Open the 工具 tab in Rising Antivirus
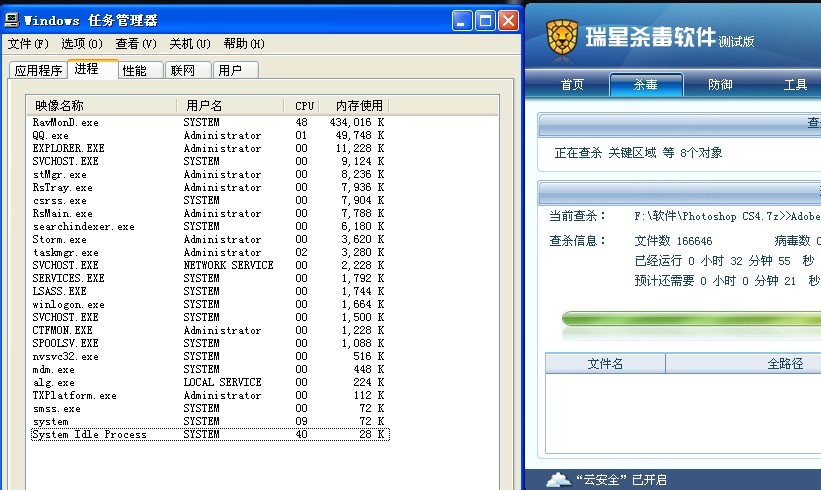Image resolution: width=821 pixels, height=490 pixels. point(795,85)
